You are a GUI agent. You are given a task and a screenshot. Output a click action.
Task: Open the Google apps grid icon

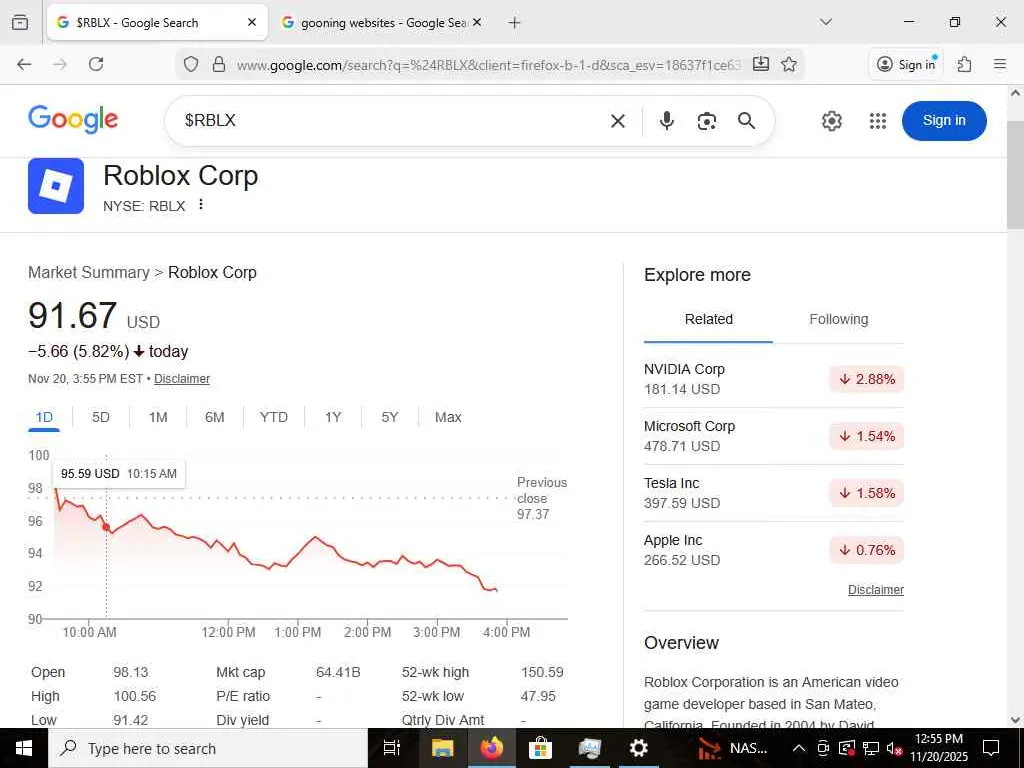coord(878,121)
